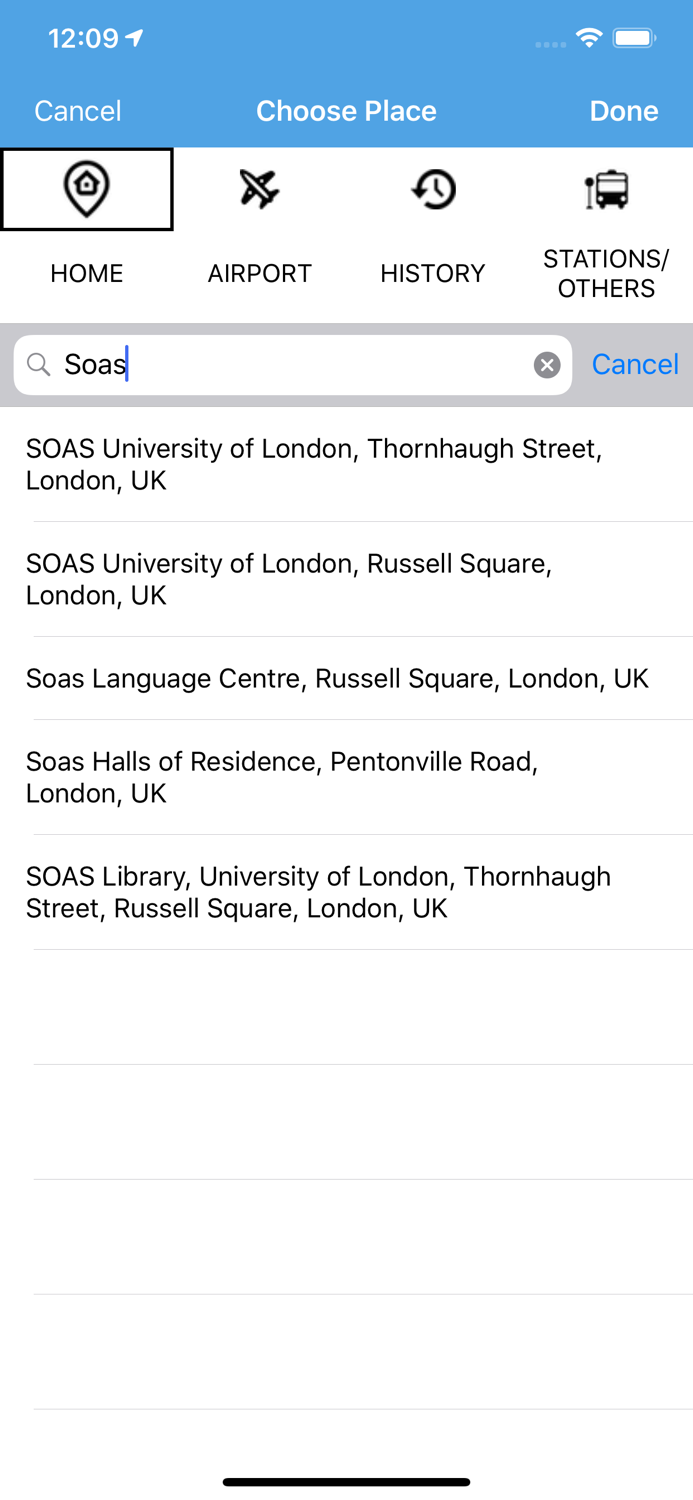
Task: Open the History clock icon
Action: (x=433, y=189)
